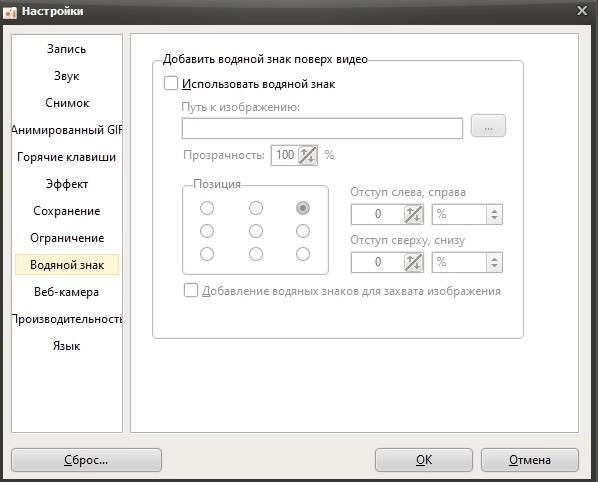Open the Эффект section
Screen dimensions: 598x482
click(67, 184)
